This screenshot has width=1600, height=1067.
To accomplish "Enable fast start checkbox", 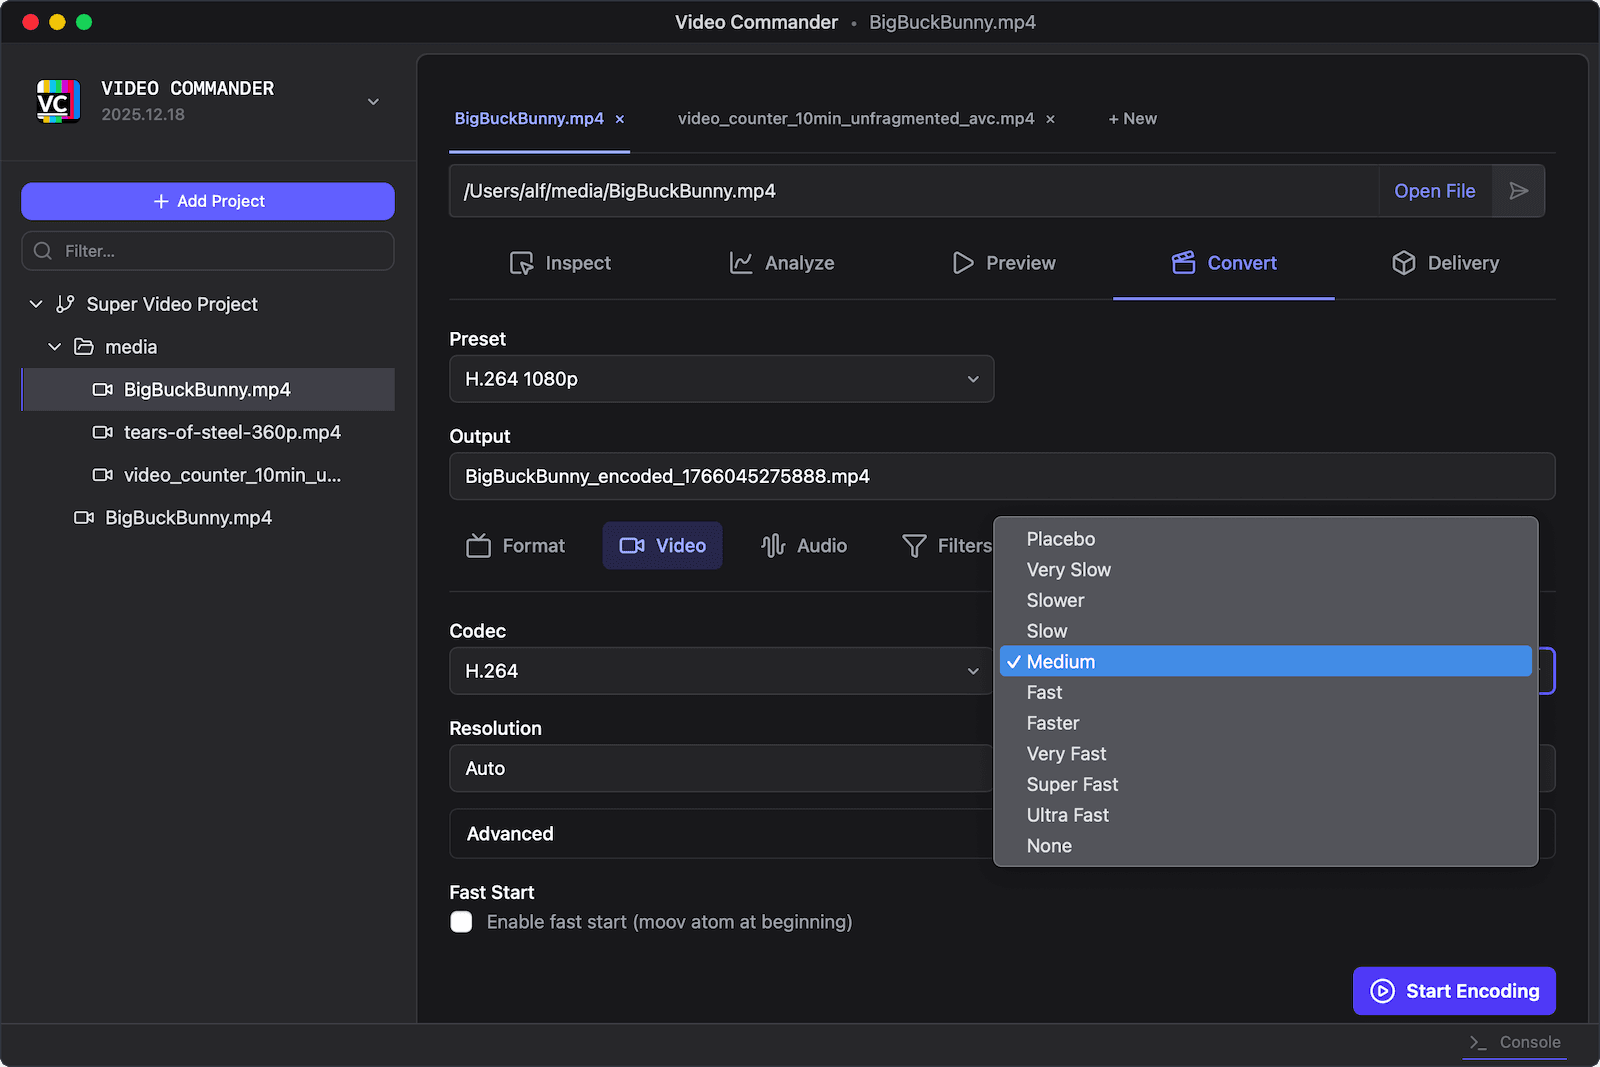I will [461, 921].
